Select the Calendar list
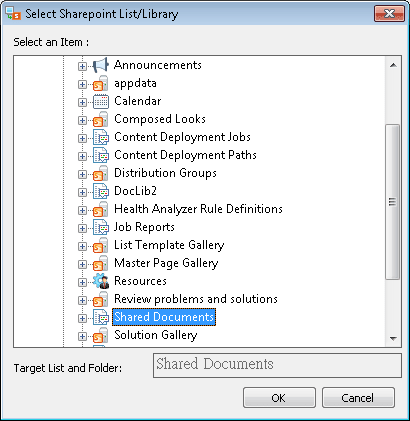The height and width of the screenshot is (421, 410). point(138,101)
